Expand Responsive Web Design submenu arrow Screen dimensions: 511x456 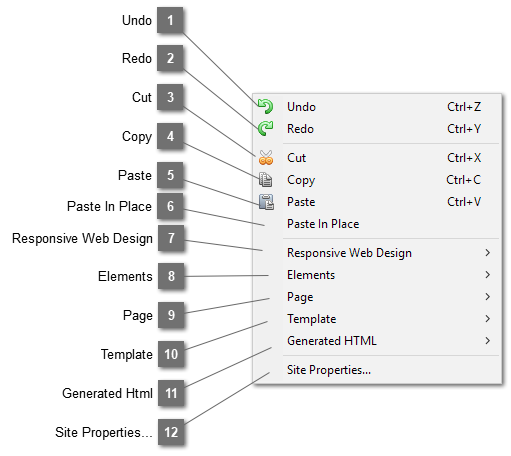click(488, 253)
